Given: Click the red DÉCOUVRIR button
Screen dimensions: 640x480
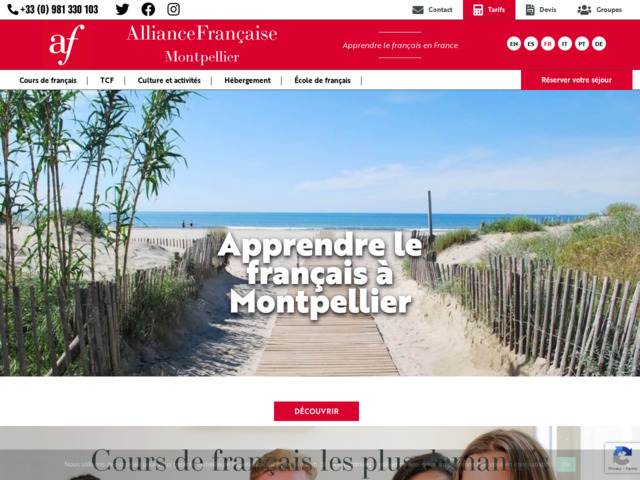Looking at the screenshot, I should coord(316,411).
